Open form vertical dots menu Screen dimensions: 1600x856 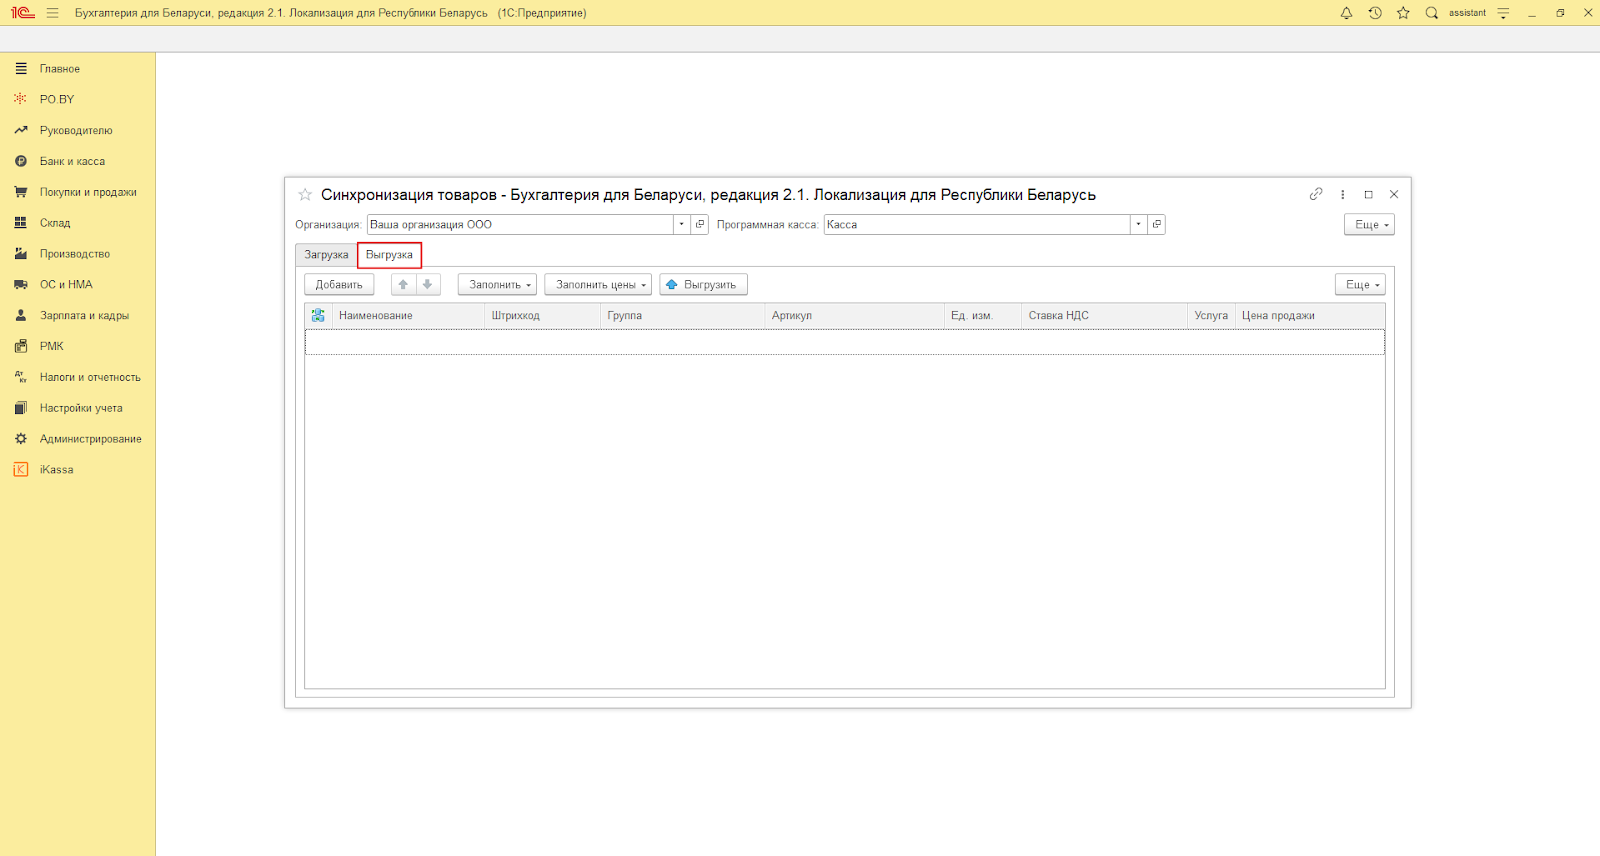[x=1342, y=194]
